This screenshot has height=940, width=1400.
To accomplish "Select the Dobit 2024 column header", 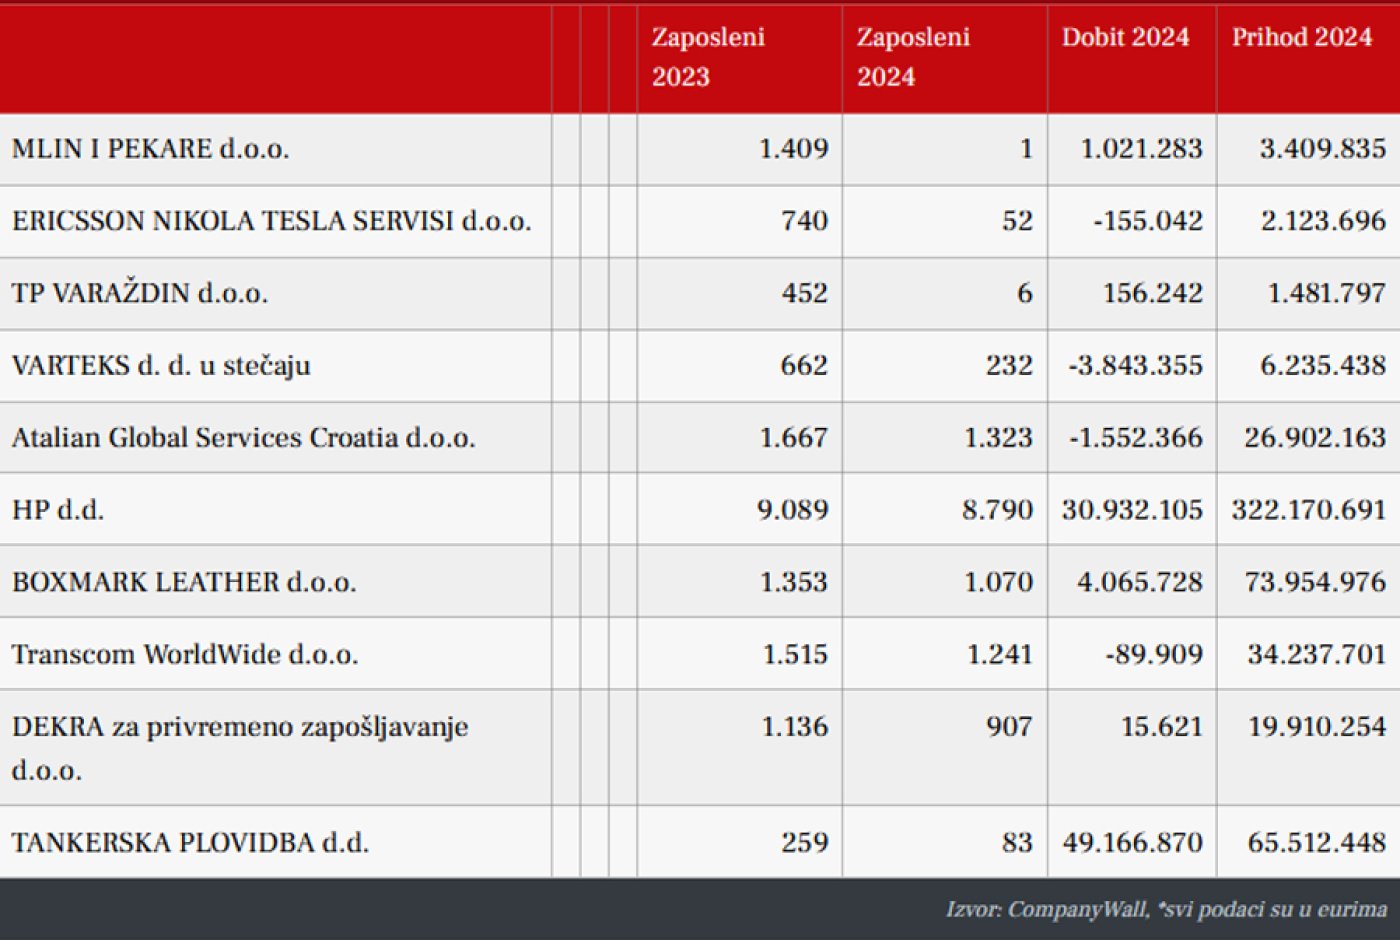I will [x=1125, y=38].
